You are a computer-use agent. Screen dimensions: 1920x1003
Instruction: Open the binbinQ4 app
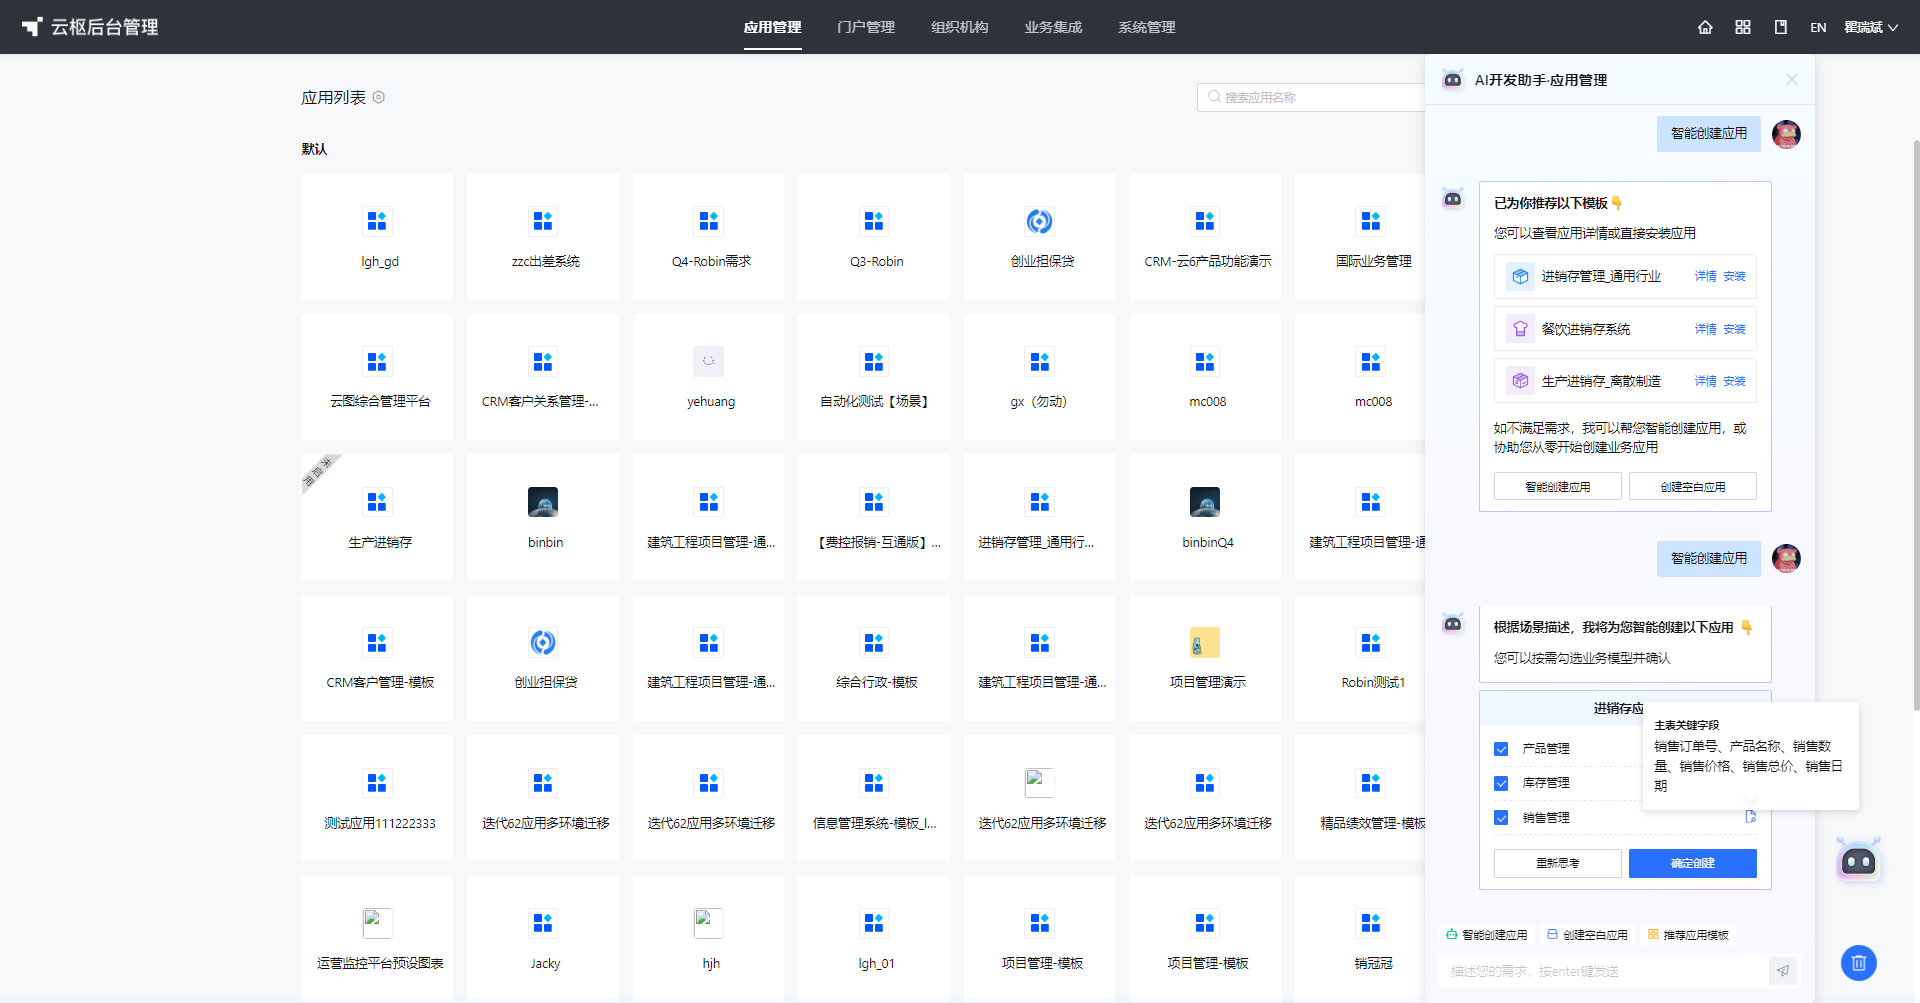pyautogui.click(x=1205, y=518)
